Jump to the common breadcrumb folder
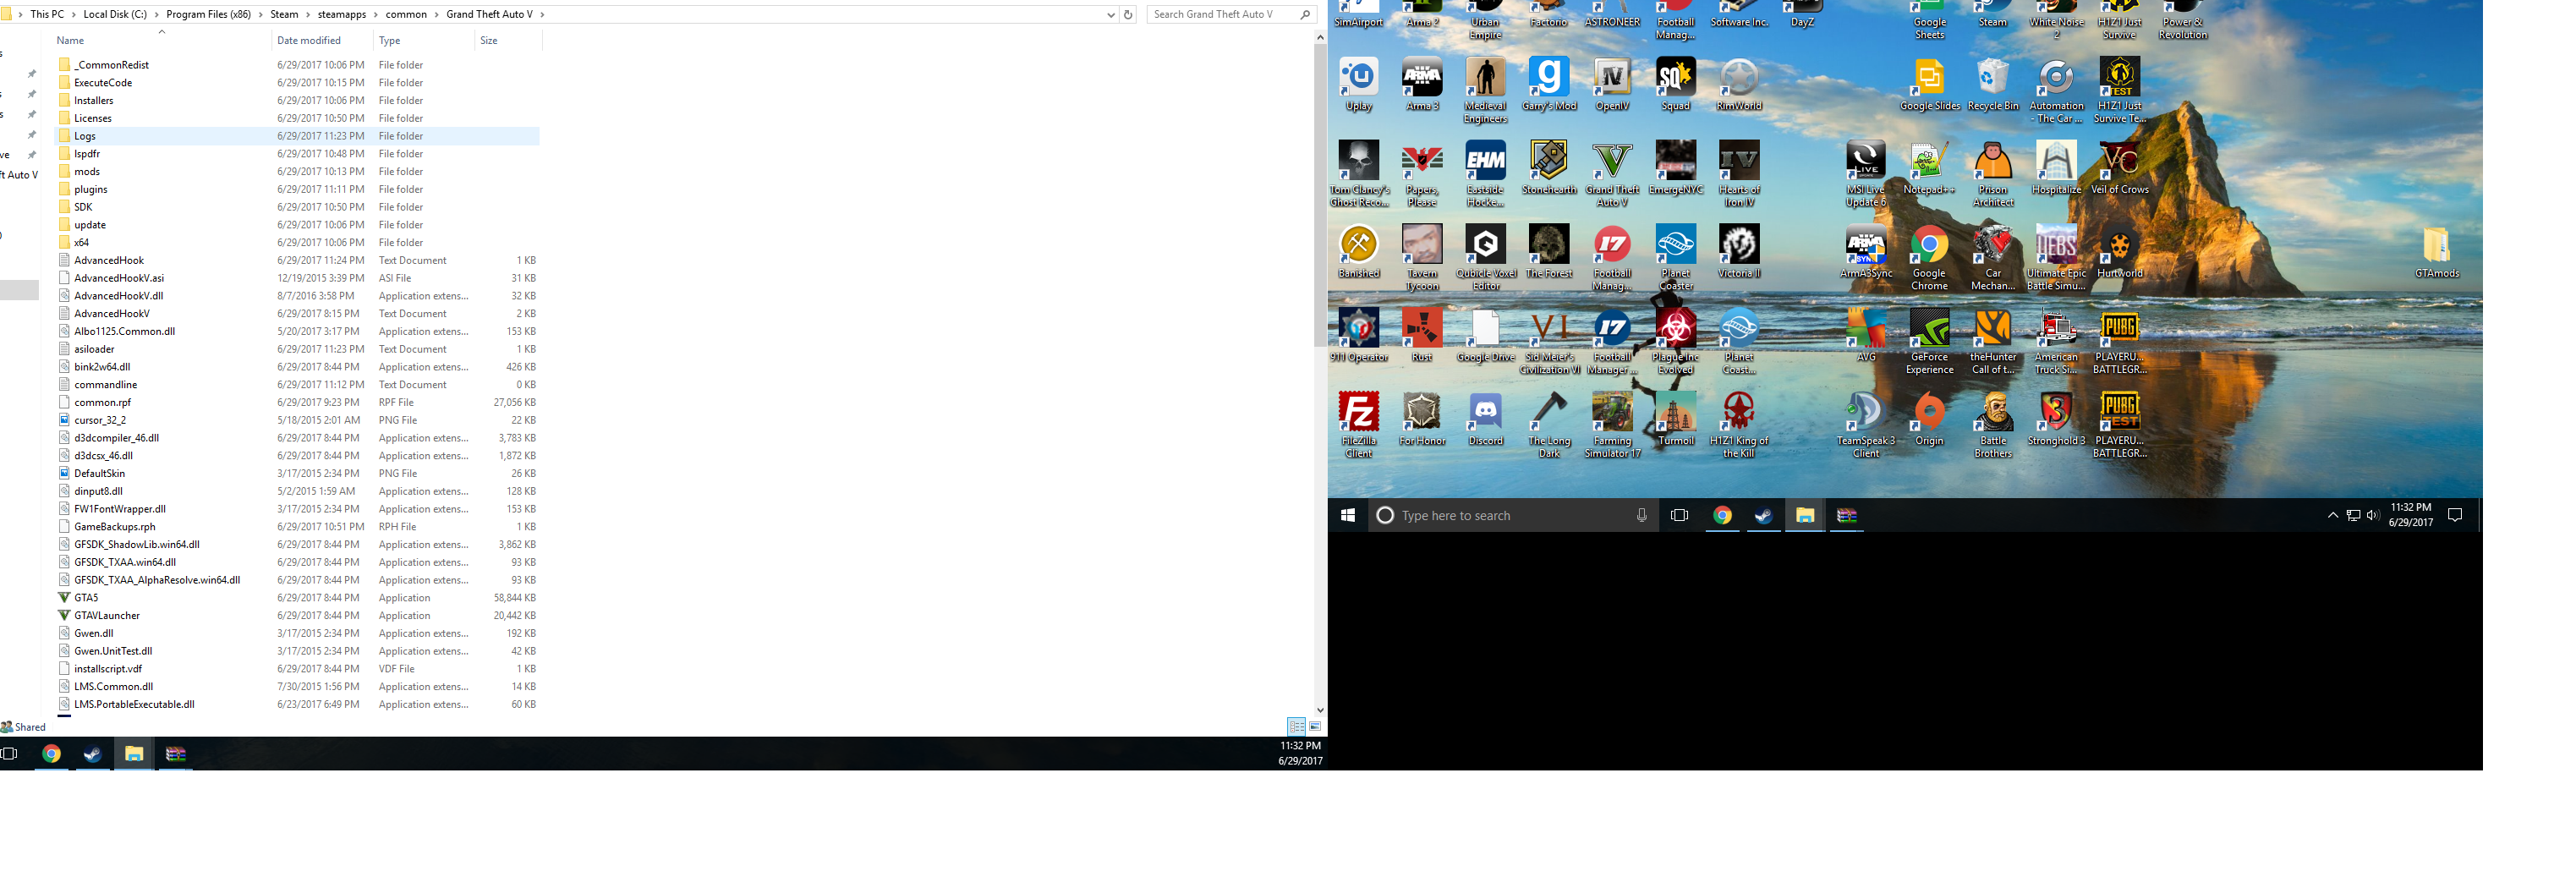Viewport: 2576px width, 888px height. point(406,14)
